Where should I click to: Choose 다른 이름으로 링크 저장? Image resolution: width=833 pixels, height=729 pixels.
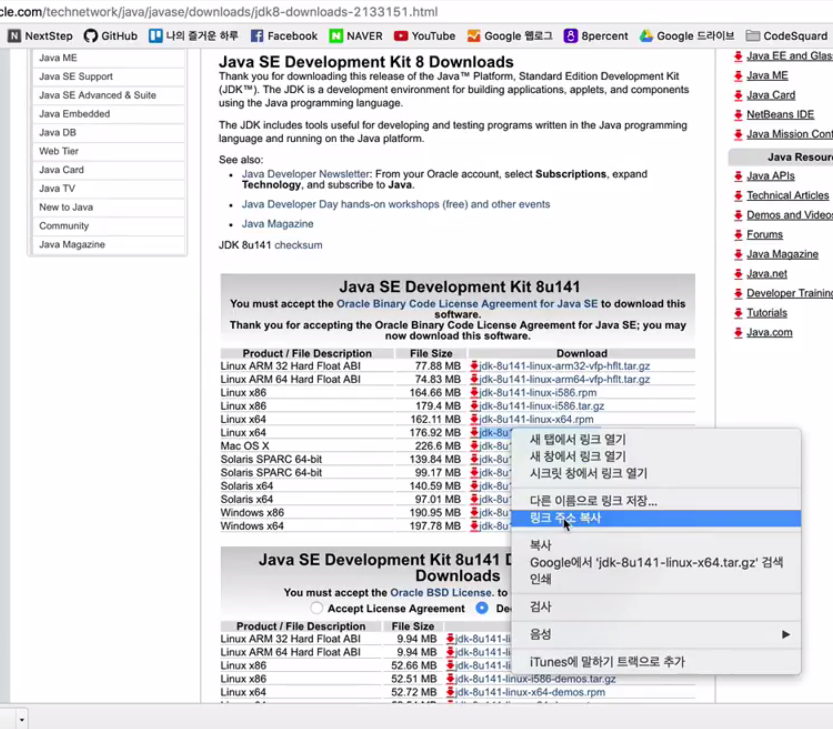coord(656,501)
